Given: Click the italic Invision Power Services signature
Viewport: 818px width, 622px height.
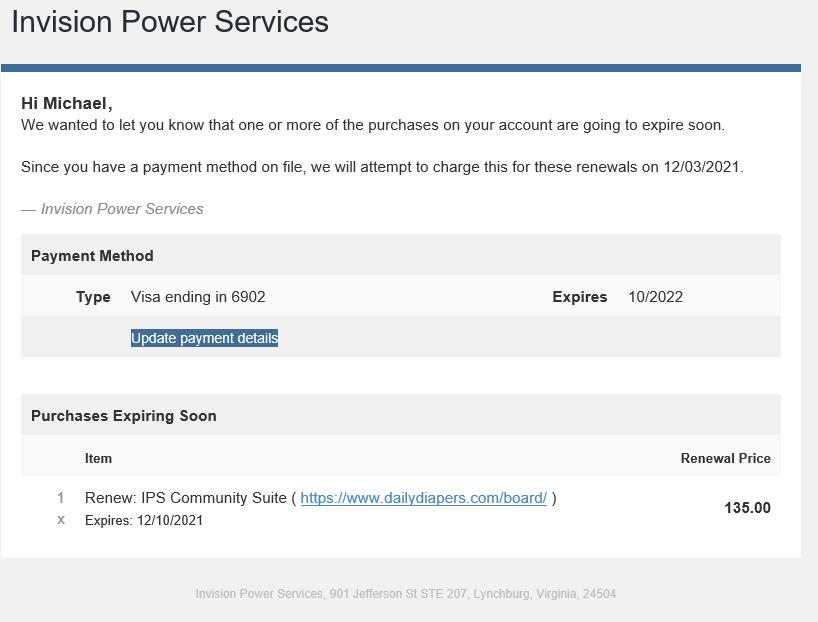Looking at the screenshot, I should point(112,209).
